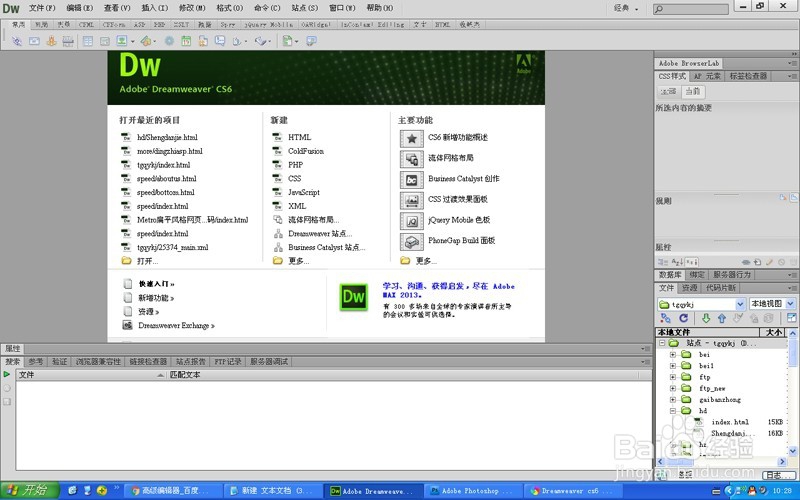Click the star icon for CS6 new features
Viewport: 800px width, 500px height.
(411, 138)
